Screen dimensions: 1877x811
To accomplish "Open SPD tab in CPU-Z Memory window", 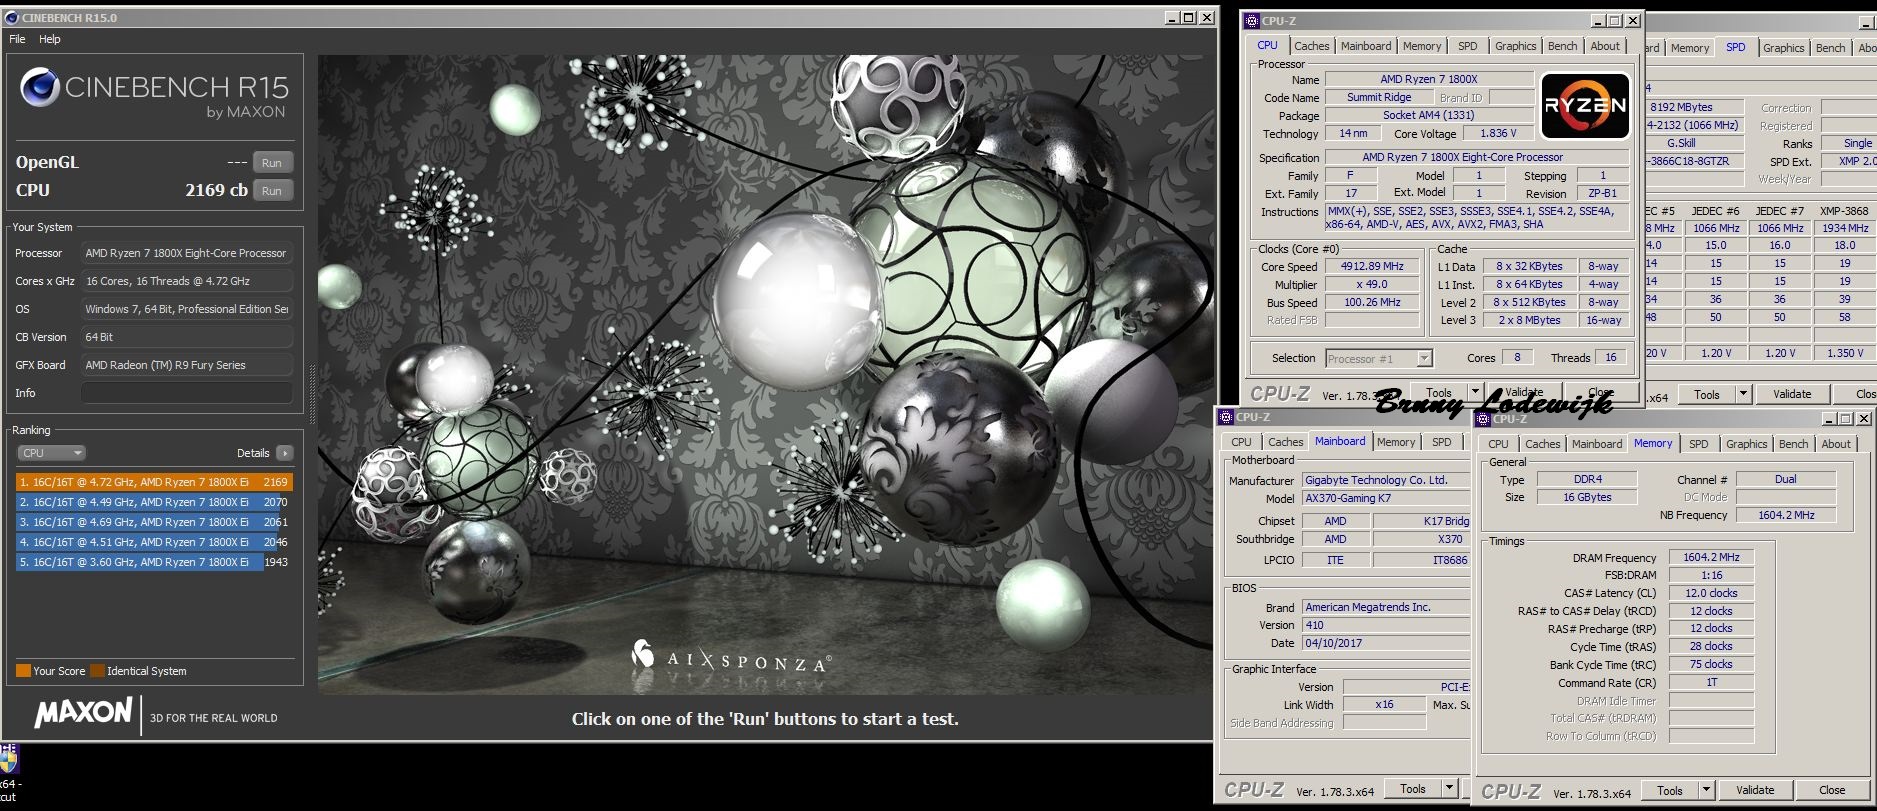I will pos(1698,444).
